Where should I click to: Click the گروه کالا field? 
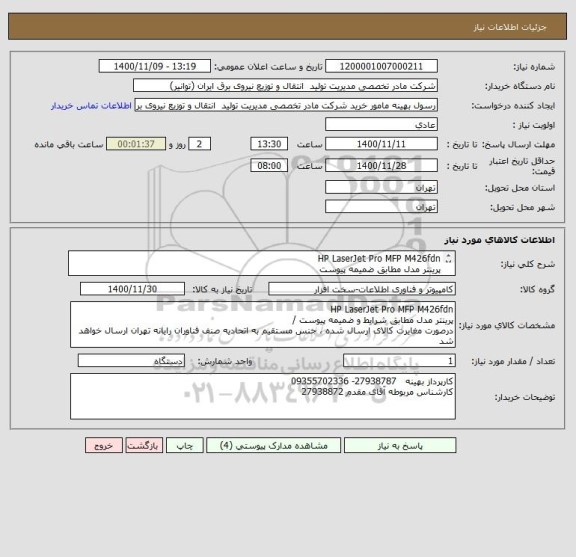pos(362,289)
